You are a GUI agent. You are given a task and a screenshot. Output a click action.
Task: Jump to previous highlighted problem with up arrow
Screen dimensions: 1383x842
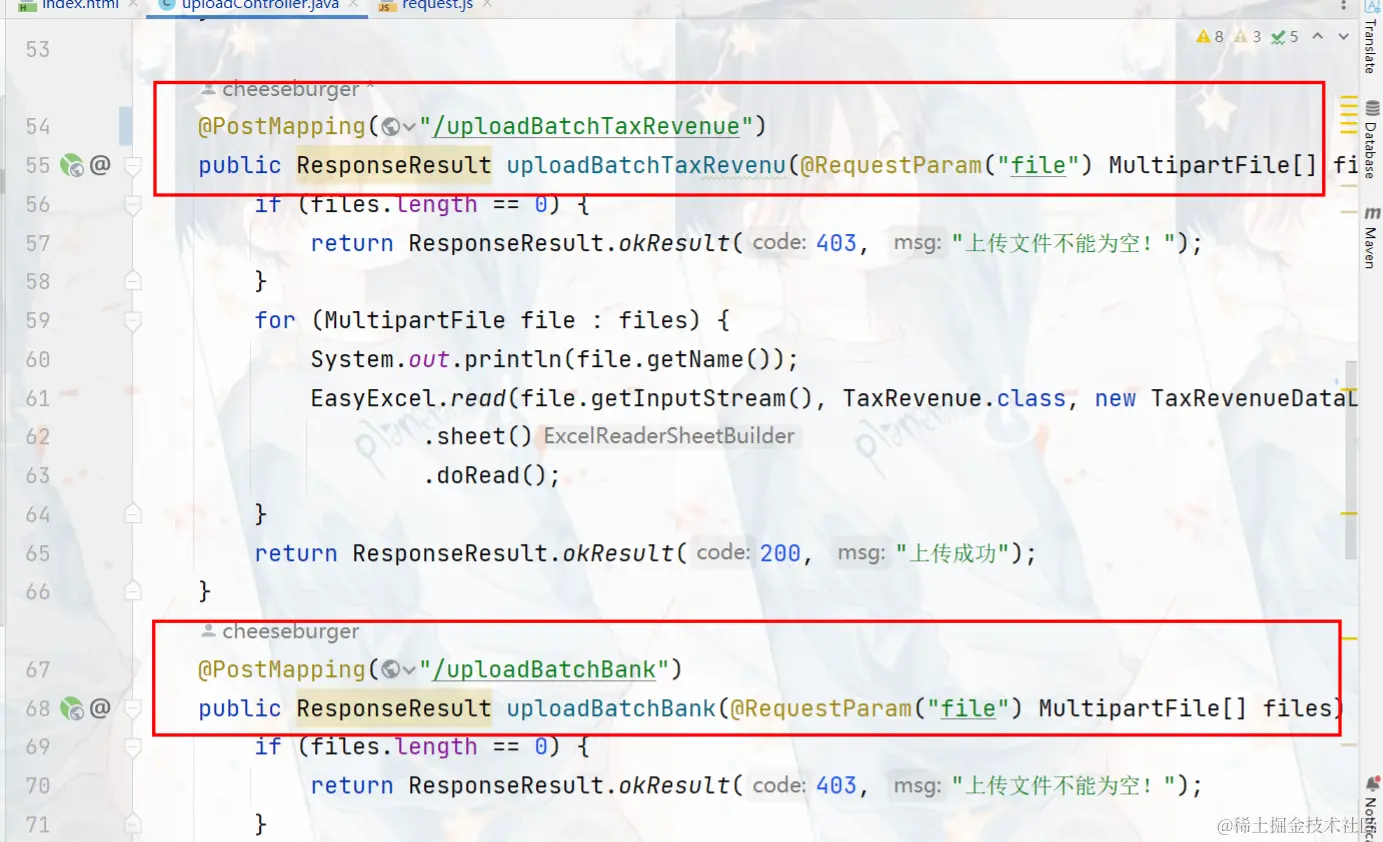click(1318, 36)
